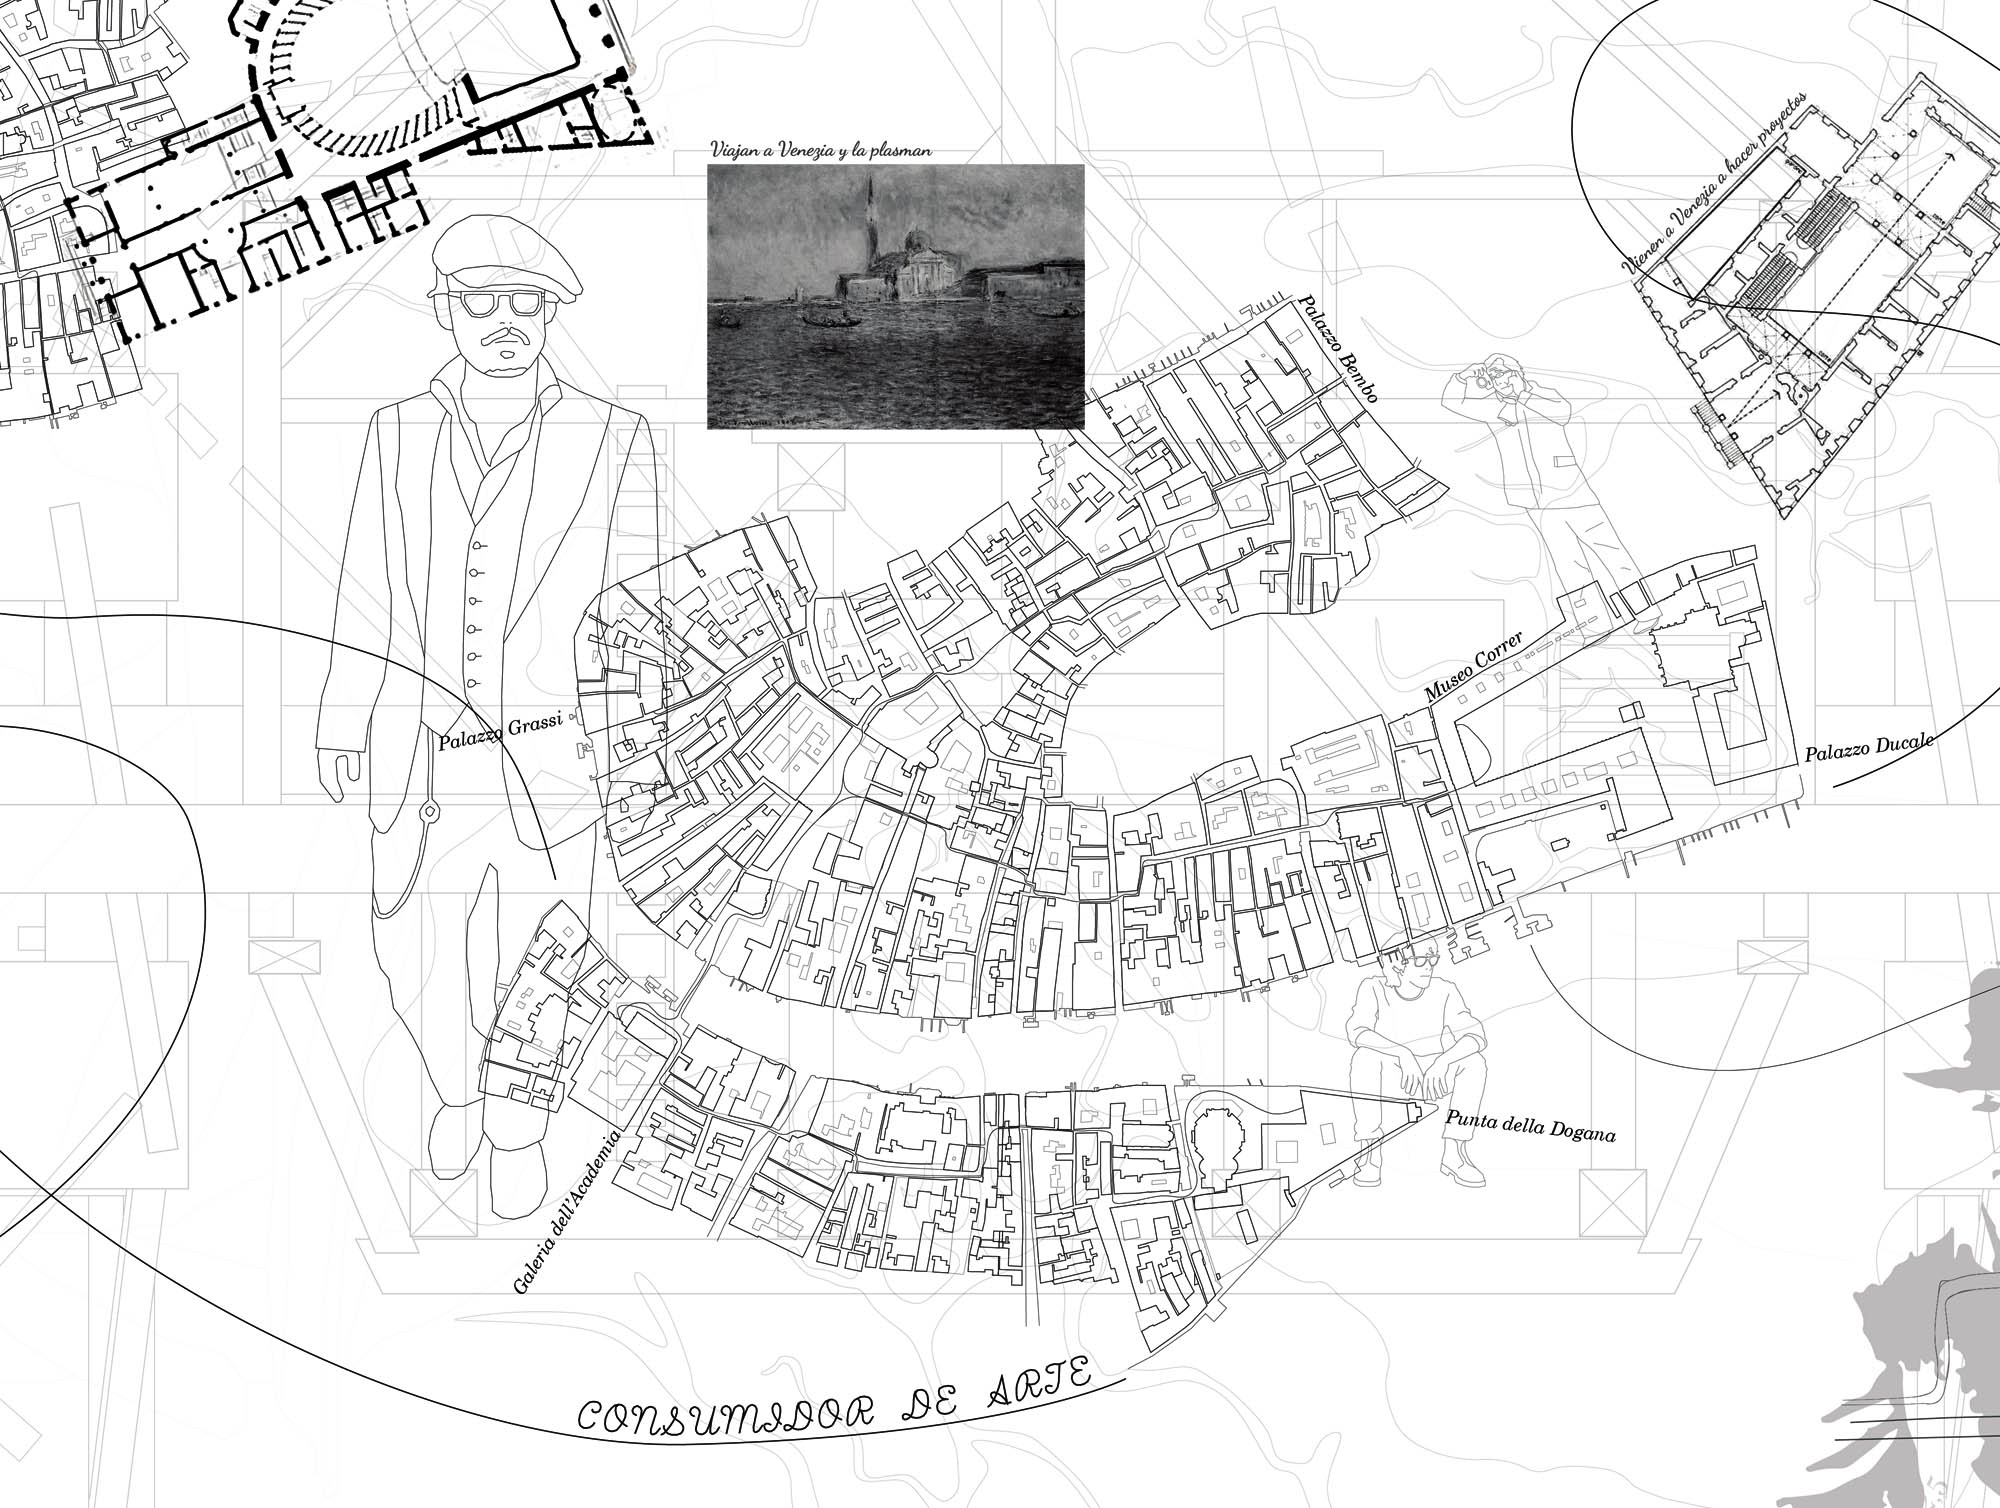Click the Palazzo Bembo label
The image size is (2000, 1508).
click(1337, 350)
